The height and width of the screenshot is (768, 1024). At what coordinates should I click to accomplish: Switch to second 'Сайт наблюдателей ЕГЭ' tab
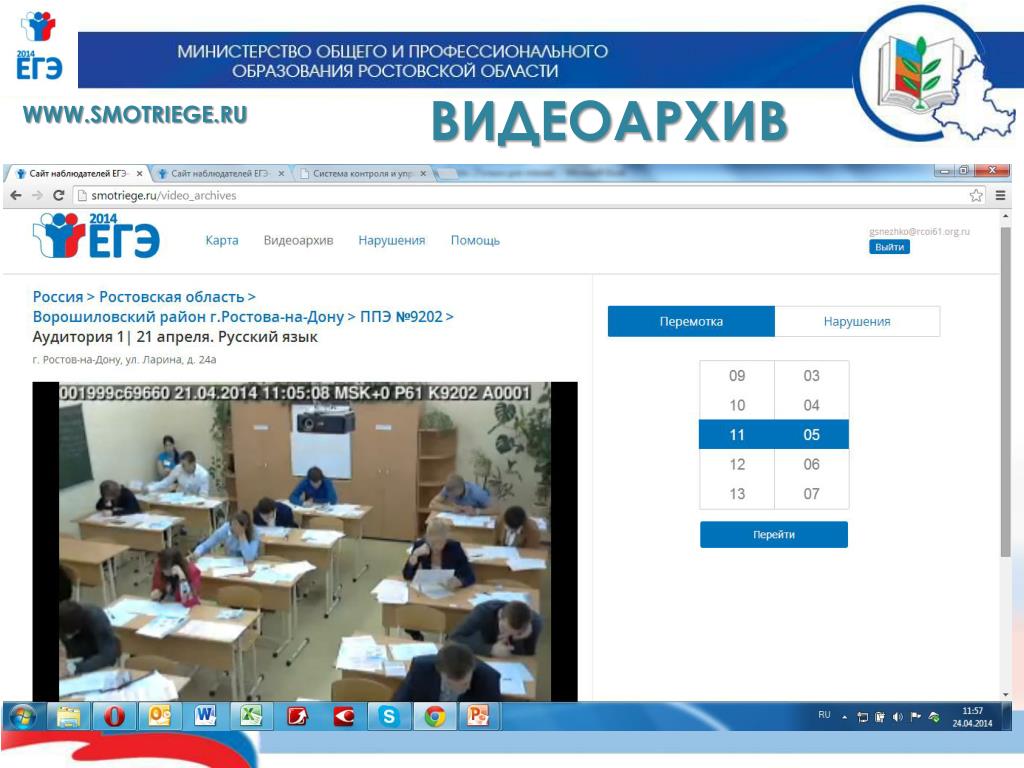coord(221,174)
